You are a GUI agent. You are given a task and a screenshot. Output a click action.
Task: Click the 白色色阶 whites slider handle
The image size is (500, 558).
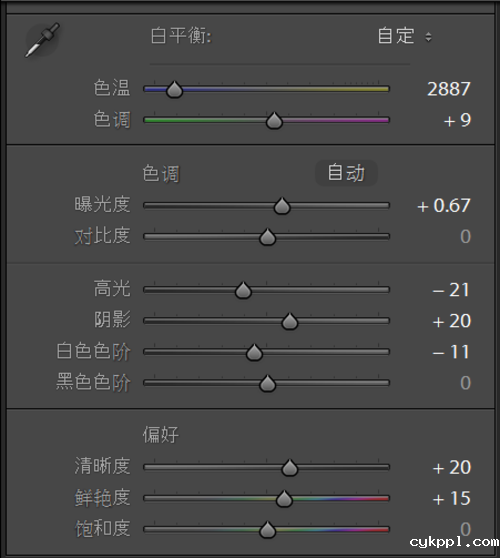click(x=254, y=352)
